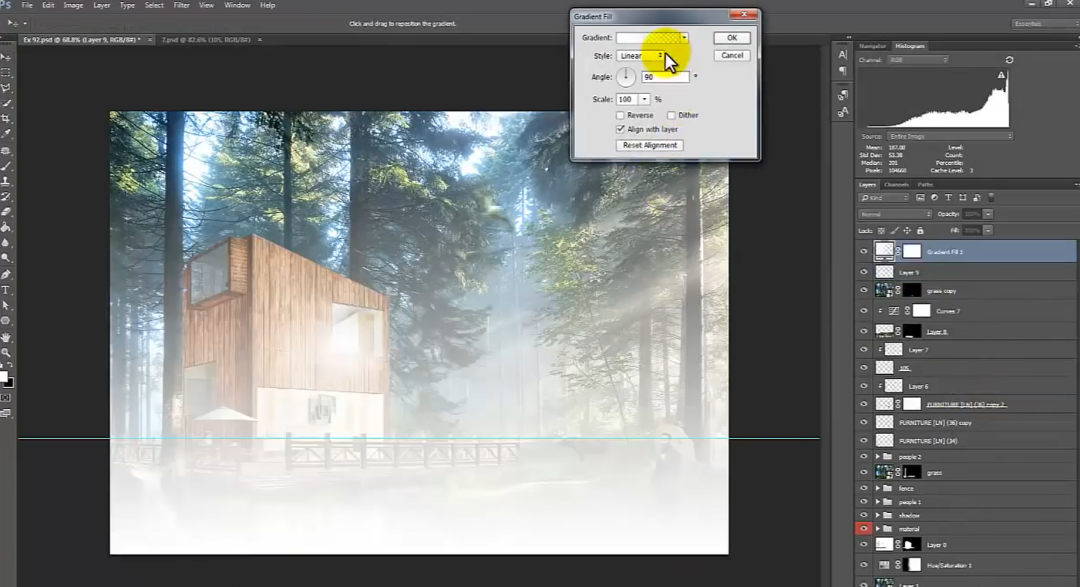
Task: Switch to the Navigator tab
Action: click(x=873, y=46)
